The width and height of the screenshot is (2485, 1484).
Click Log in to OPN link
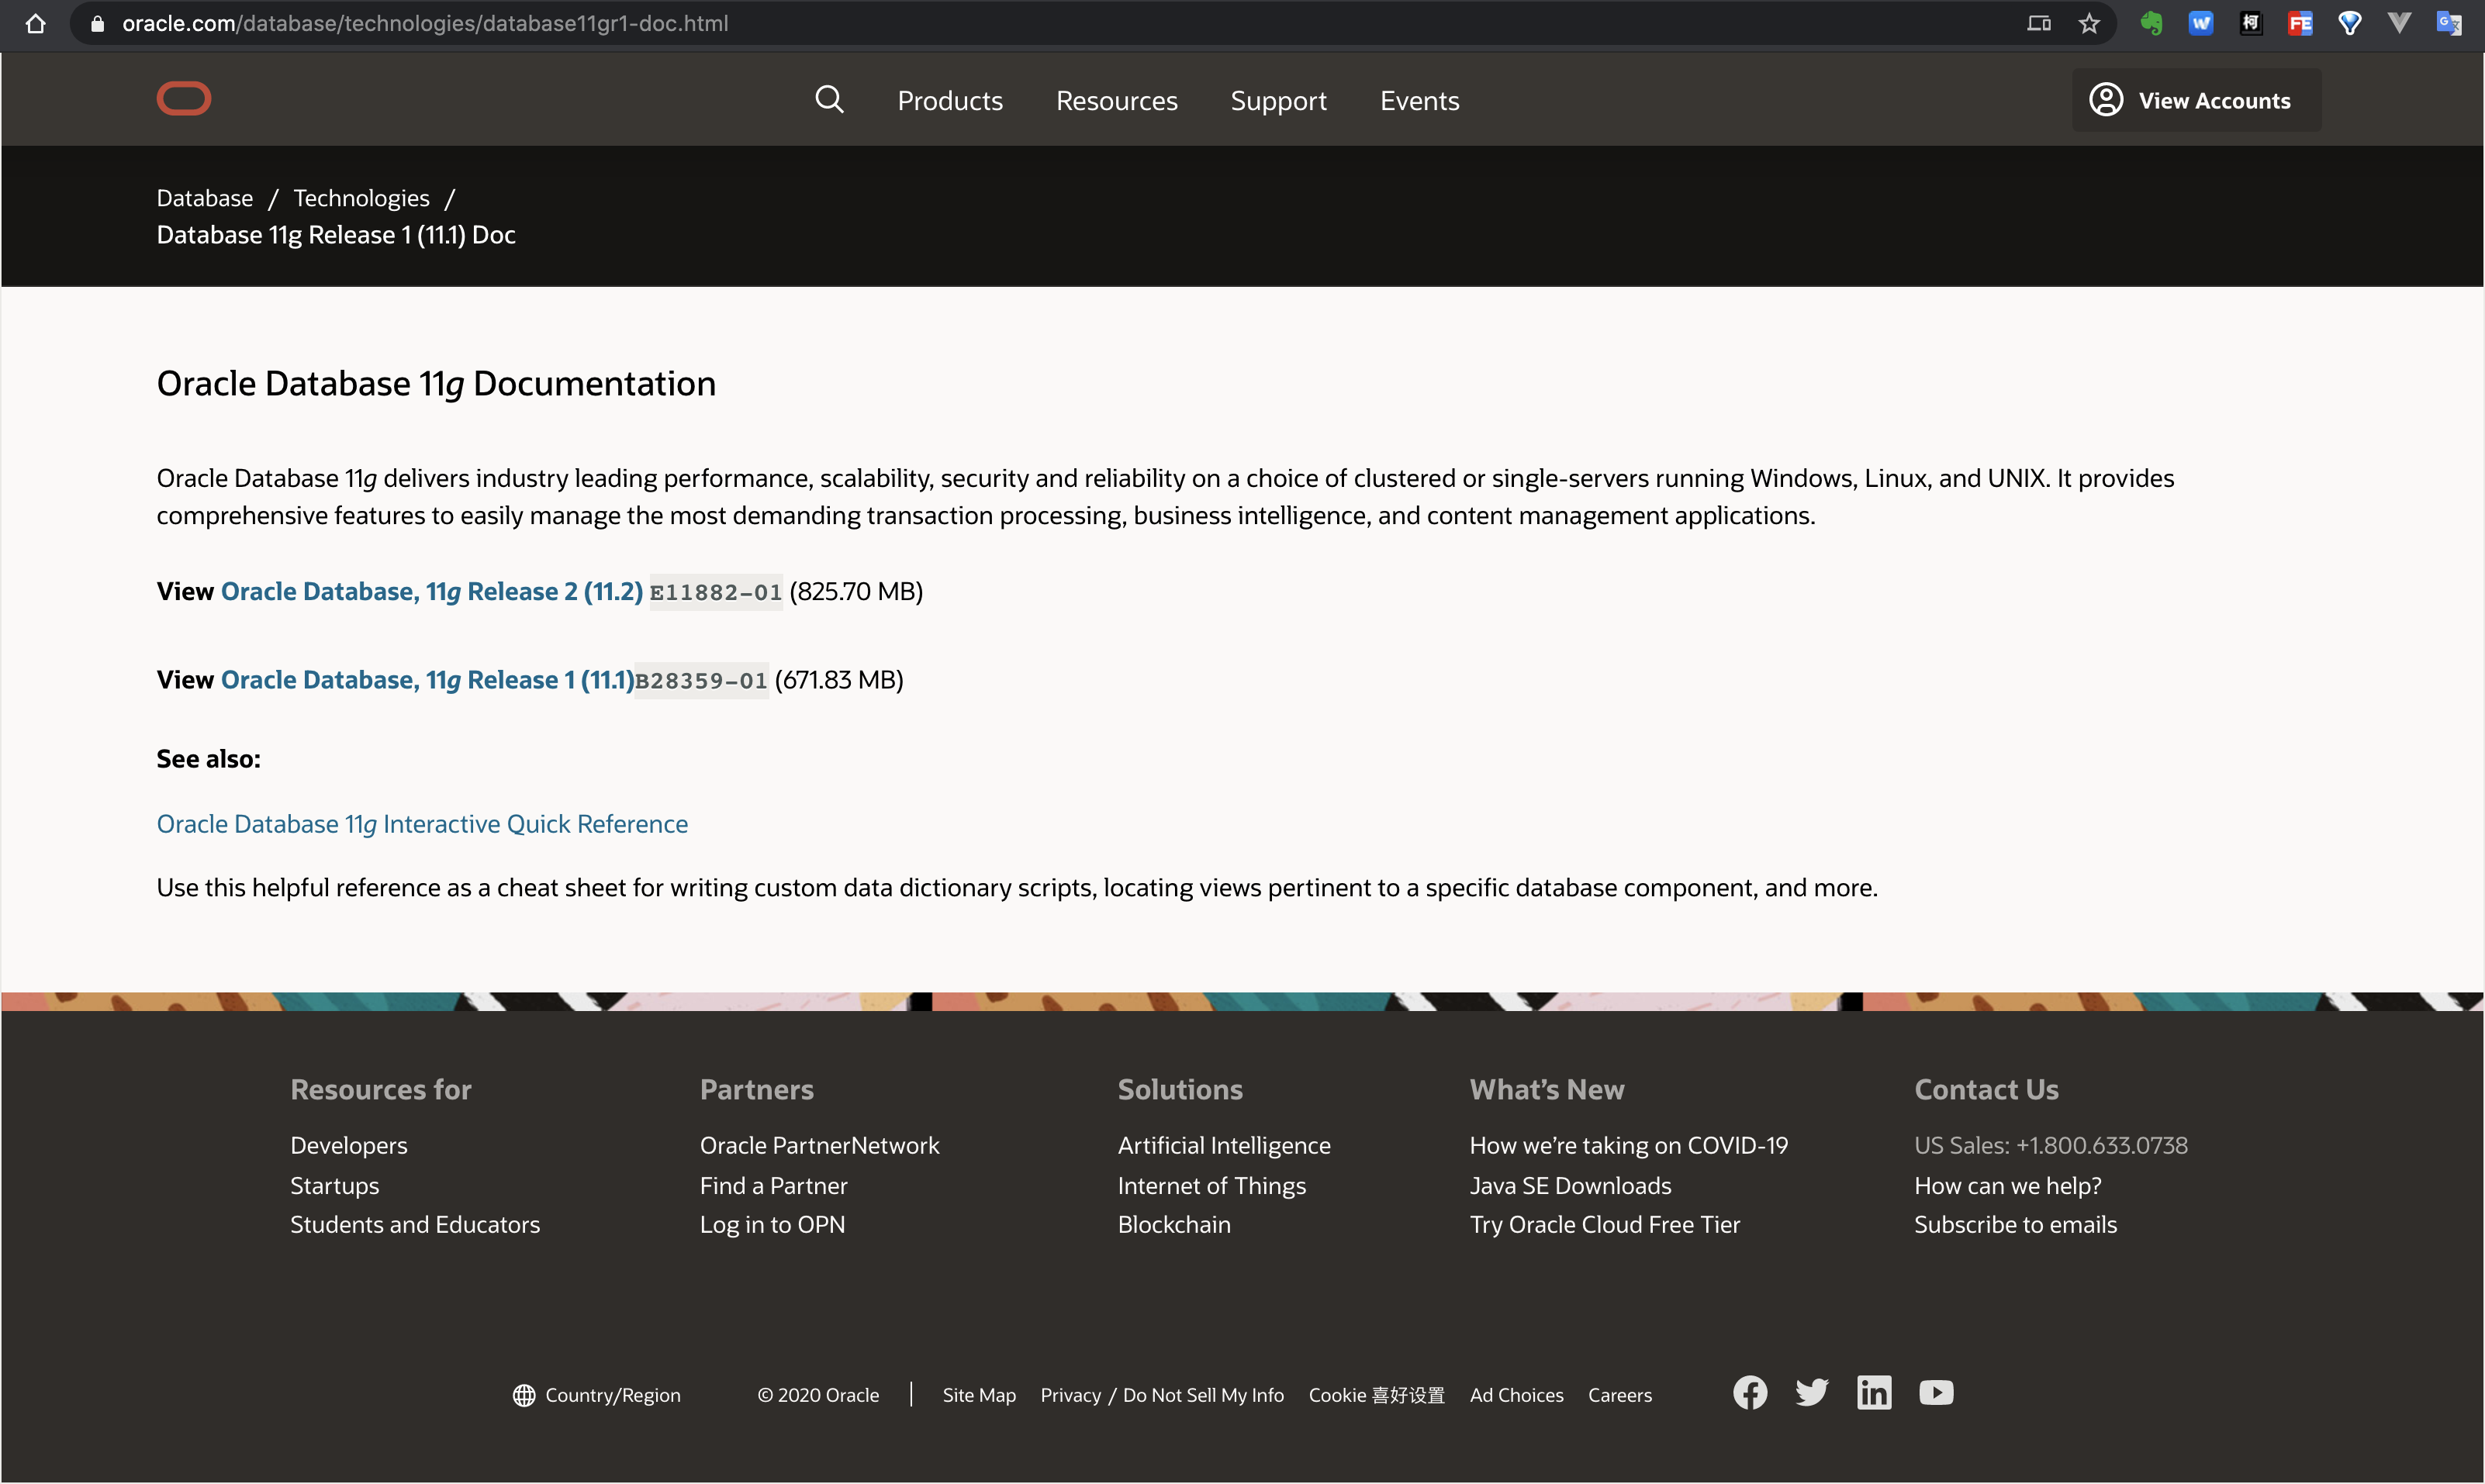tap(772, 1225)
